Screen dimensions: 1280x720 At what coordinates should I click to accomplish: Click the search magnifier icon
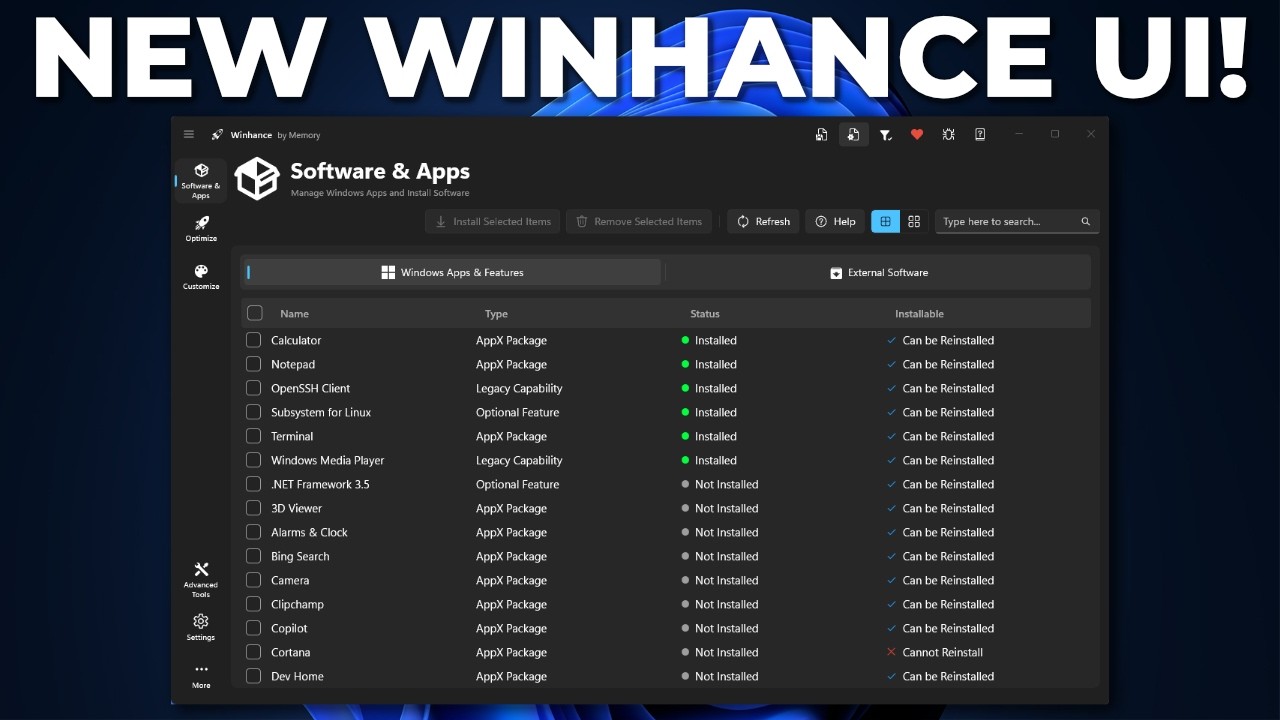pyautogui.click(x=1086, y=221)
